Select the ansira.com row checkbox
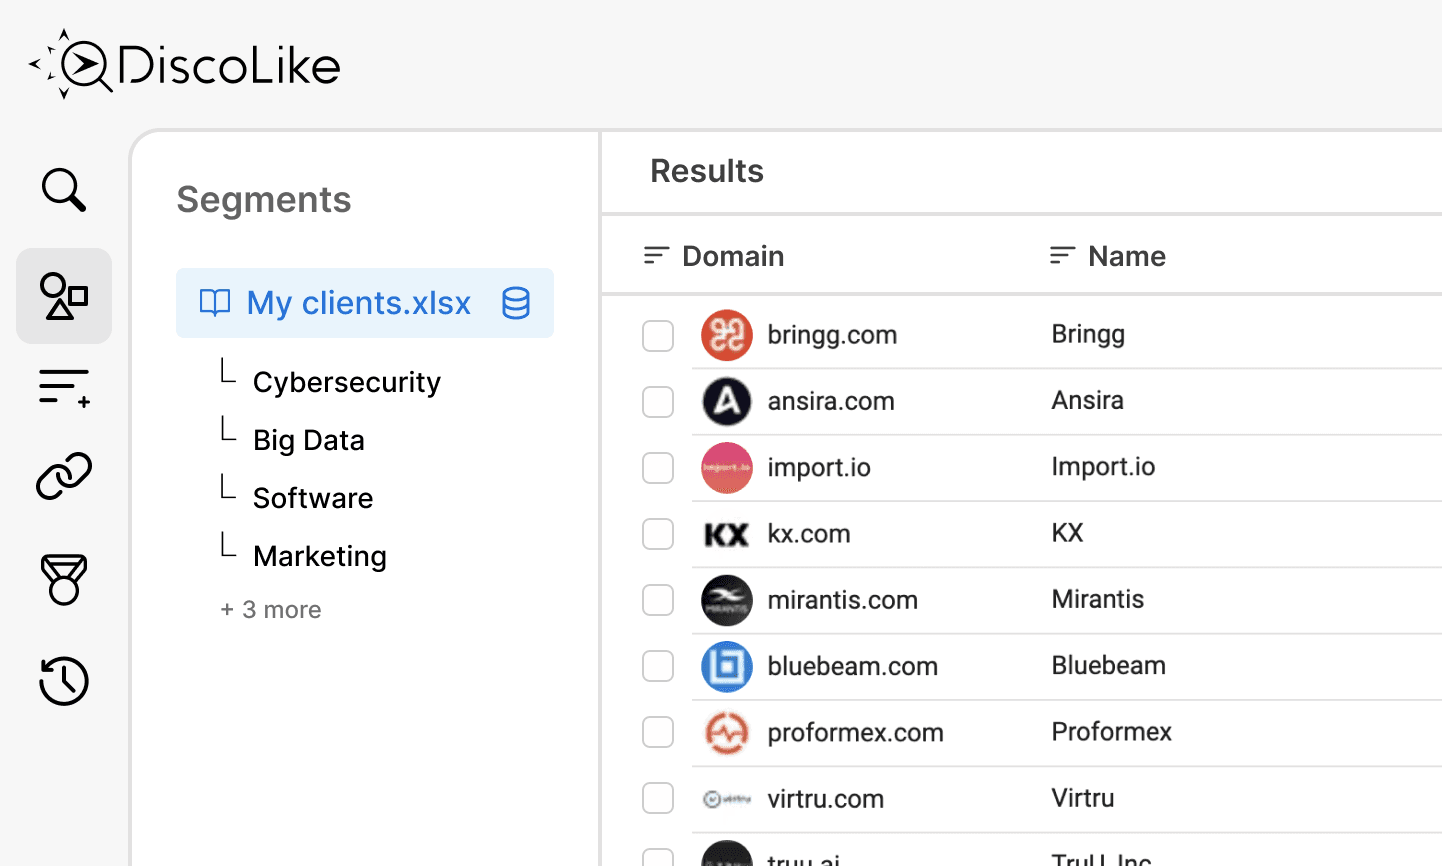This screenshot has height=866, width=1442. click(658, 402)
